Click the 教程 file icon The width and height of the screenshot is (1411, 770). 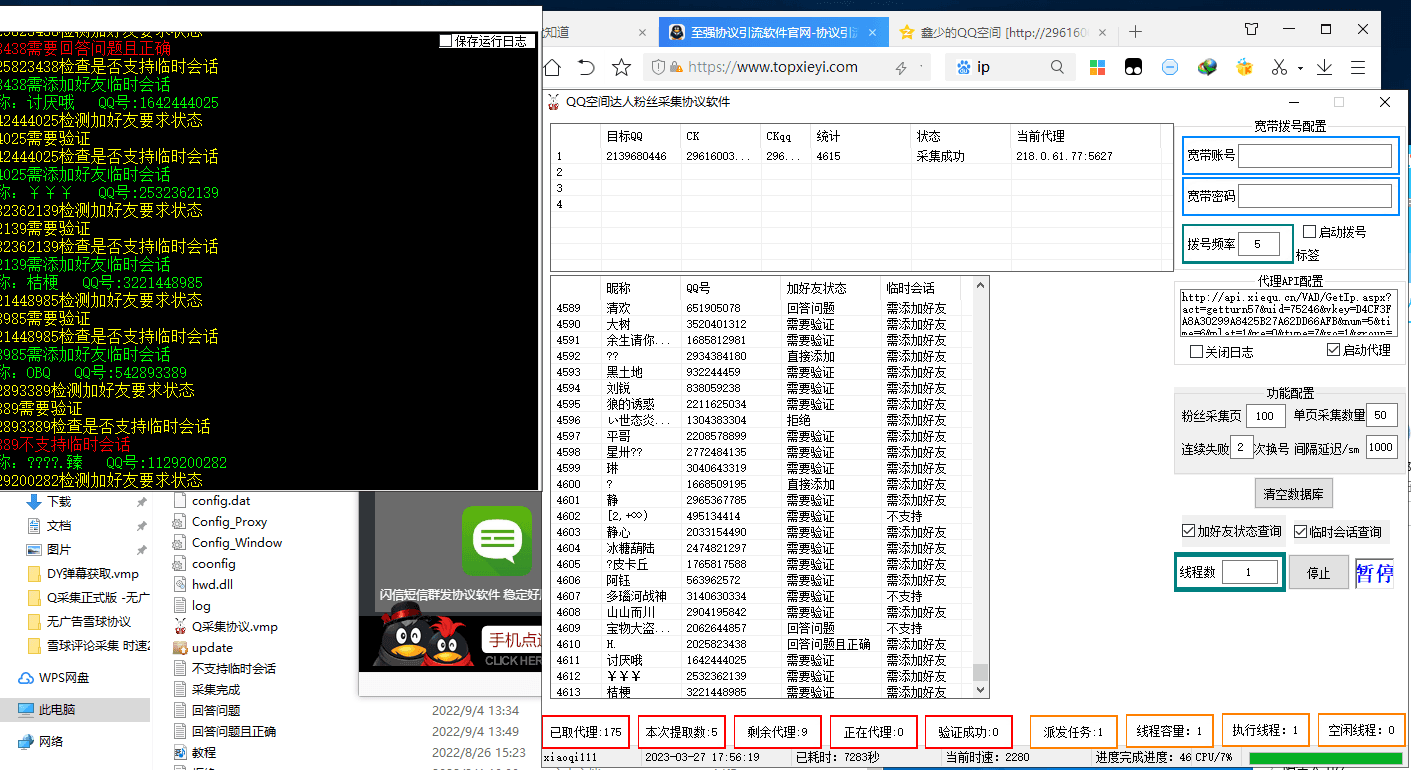tap(180, 753)
